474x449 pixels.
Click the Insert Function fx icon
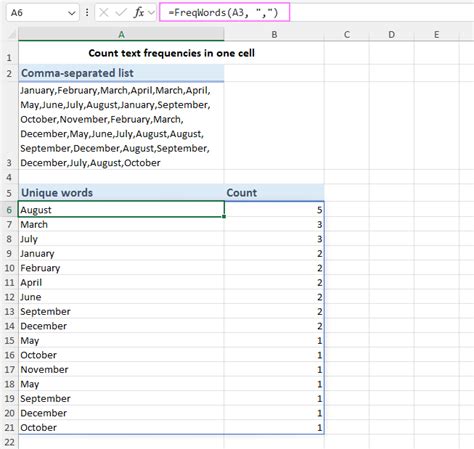138,13
